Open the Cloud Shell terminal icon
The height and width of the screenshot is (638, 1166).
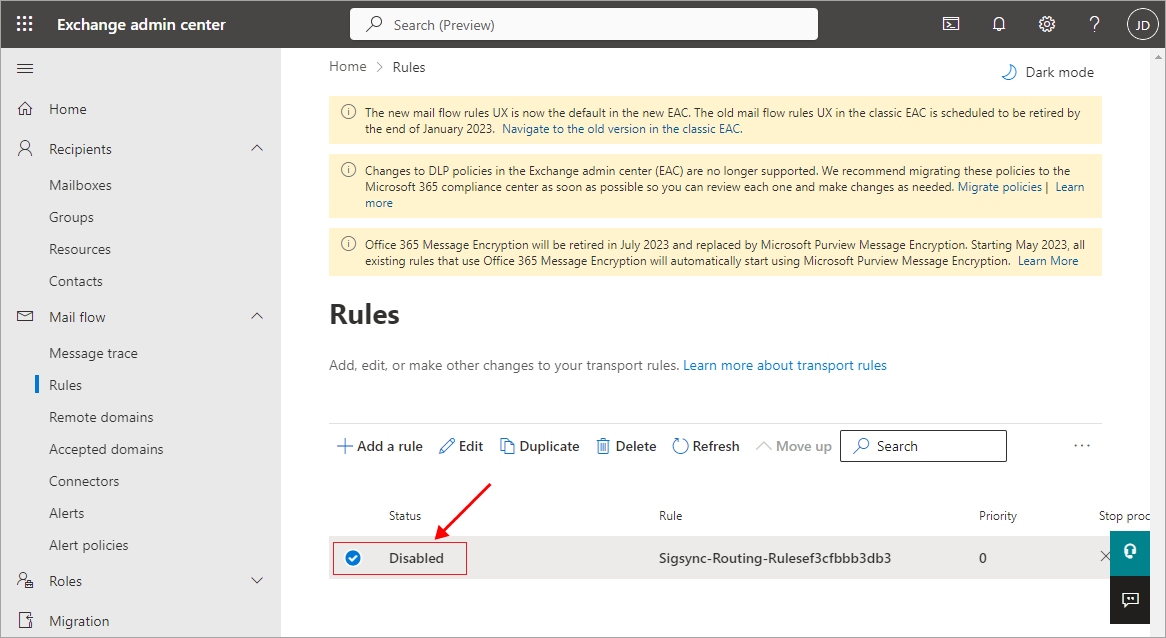pos(950,25)
